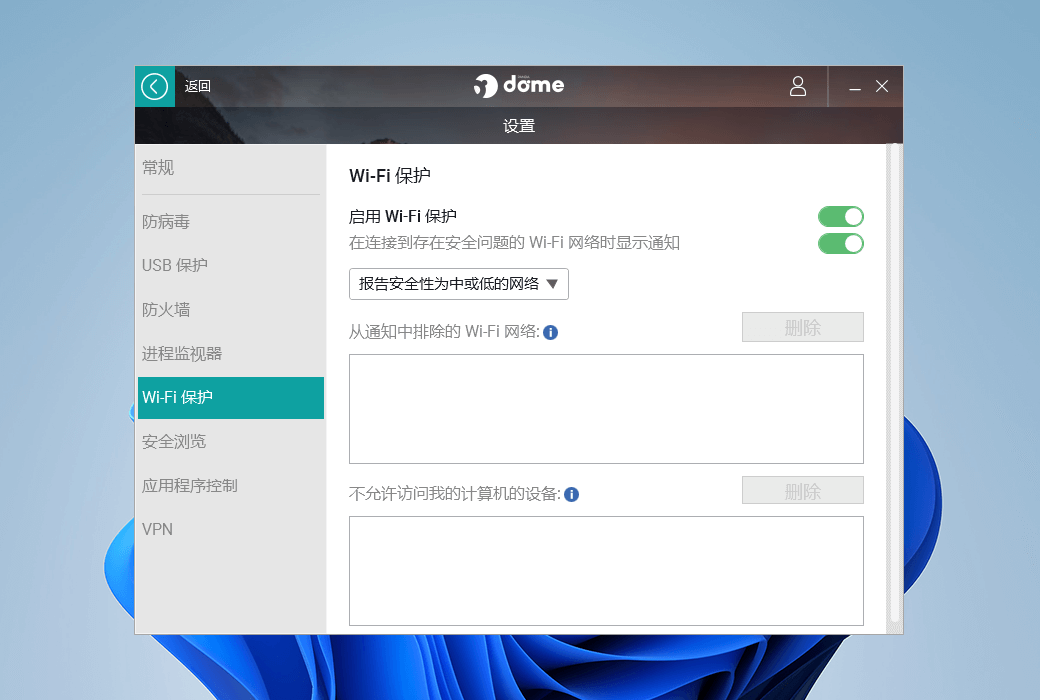Screen dimensions: 1040x700
Task: Click info icon beside excluded Wi-Fi networks
Action: pyautogui.click(x=550, y=332)
